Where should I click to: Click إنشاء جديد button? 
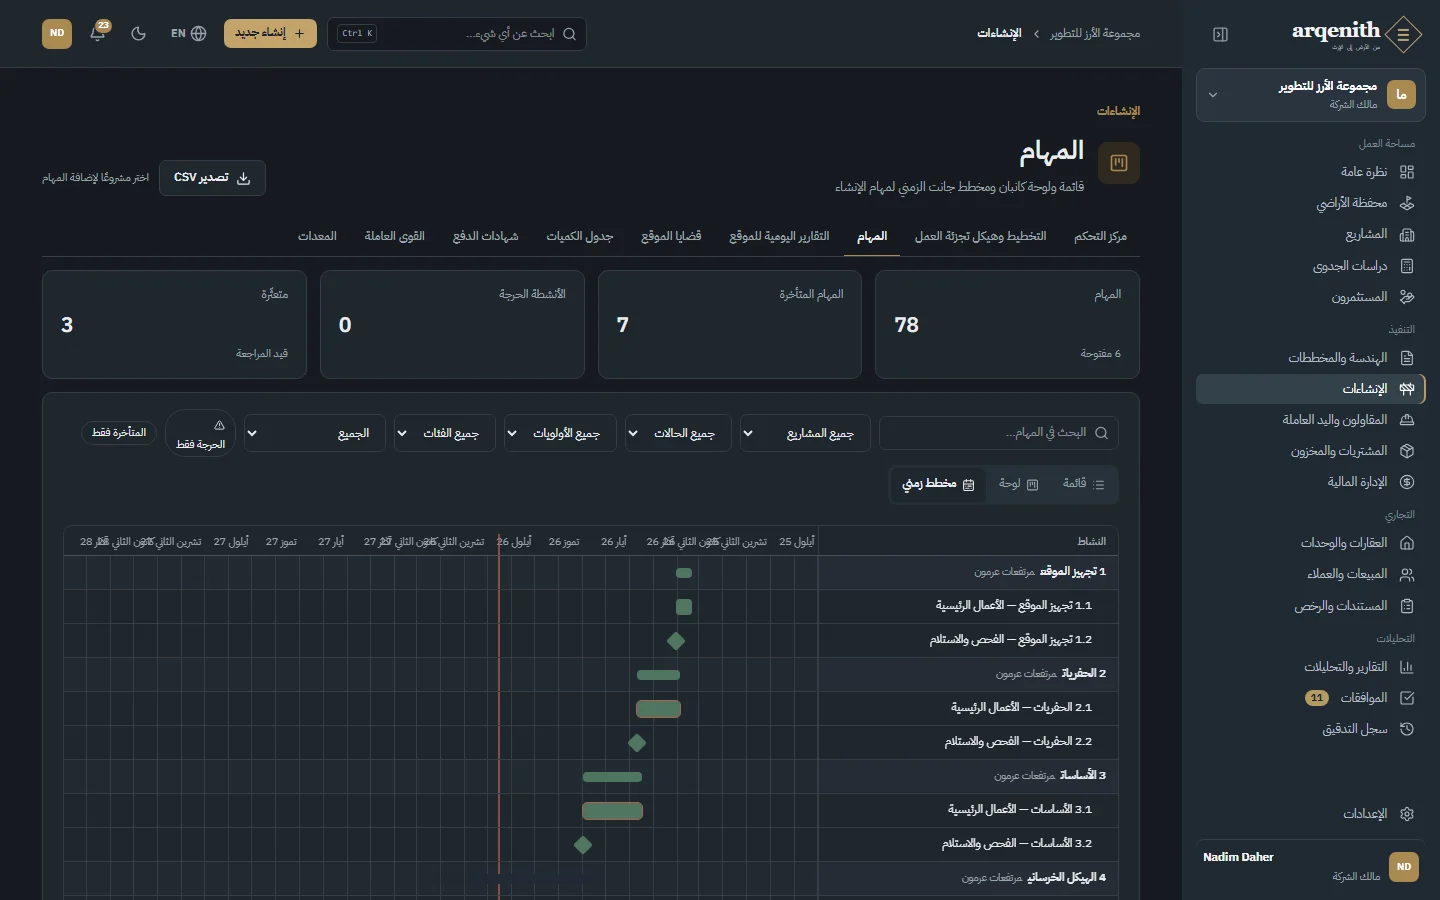click(x=270, y=33)
